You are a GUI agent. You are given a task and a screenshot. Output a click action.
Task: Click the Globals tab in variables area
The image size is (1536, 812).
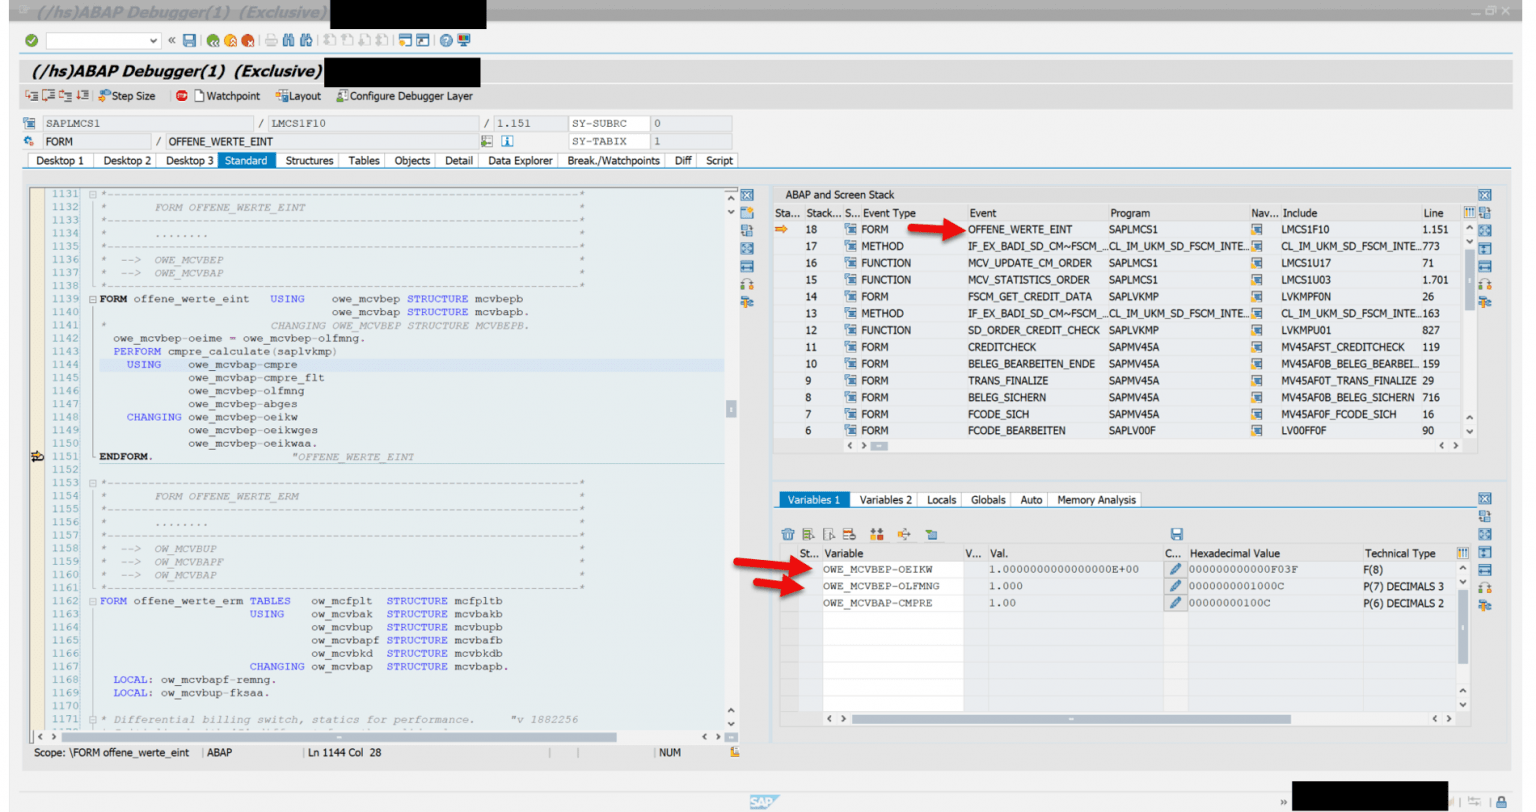tap(987, 499)
